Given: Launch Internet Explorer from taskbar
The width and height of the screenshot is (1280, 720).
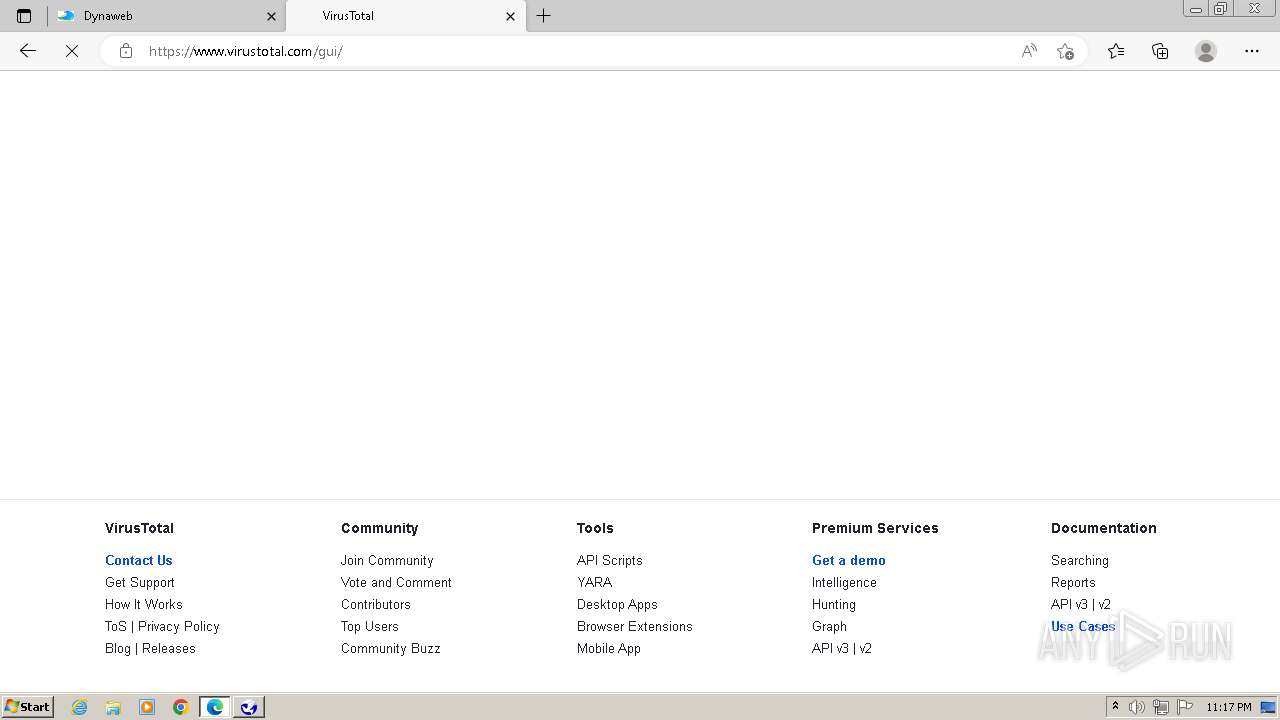Looking at the screenshot, I should click(x=80, y=707).
